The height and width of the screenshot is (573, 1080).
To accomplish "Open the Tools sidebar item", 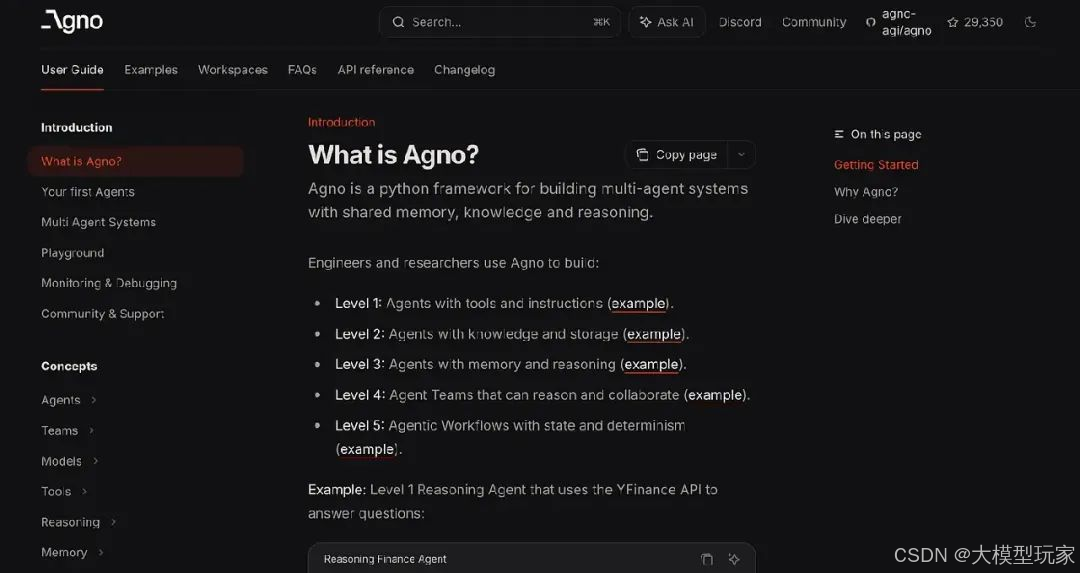I will coord(56,491).
